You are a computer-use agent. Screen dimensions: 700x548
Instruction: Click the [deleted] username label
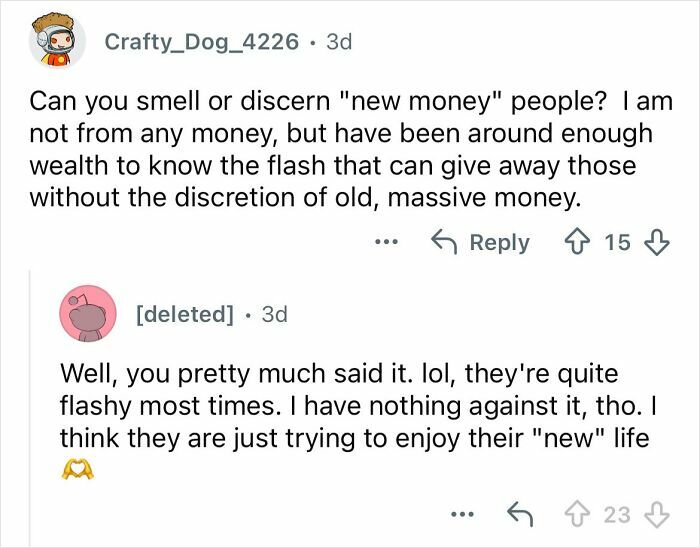184,314
